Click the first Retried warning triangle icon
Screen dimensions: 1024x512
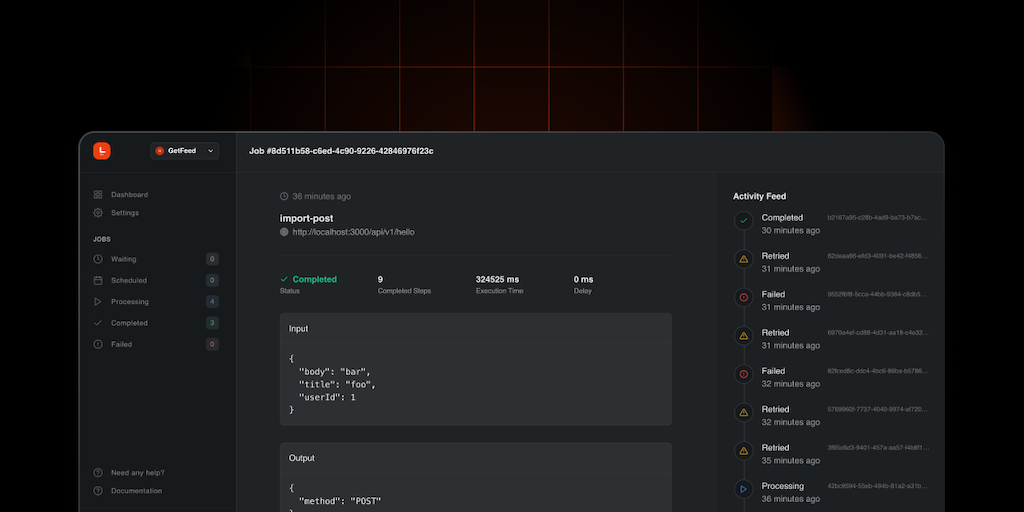pos(743,259)
